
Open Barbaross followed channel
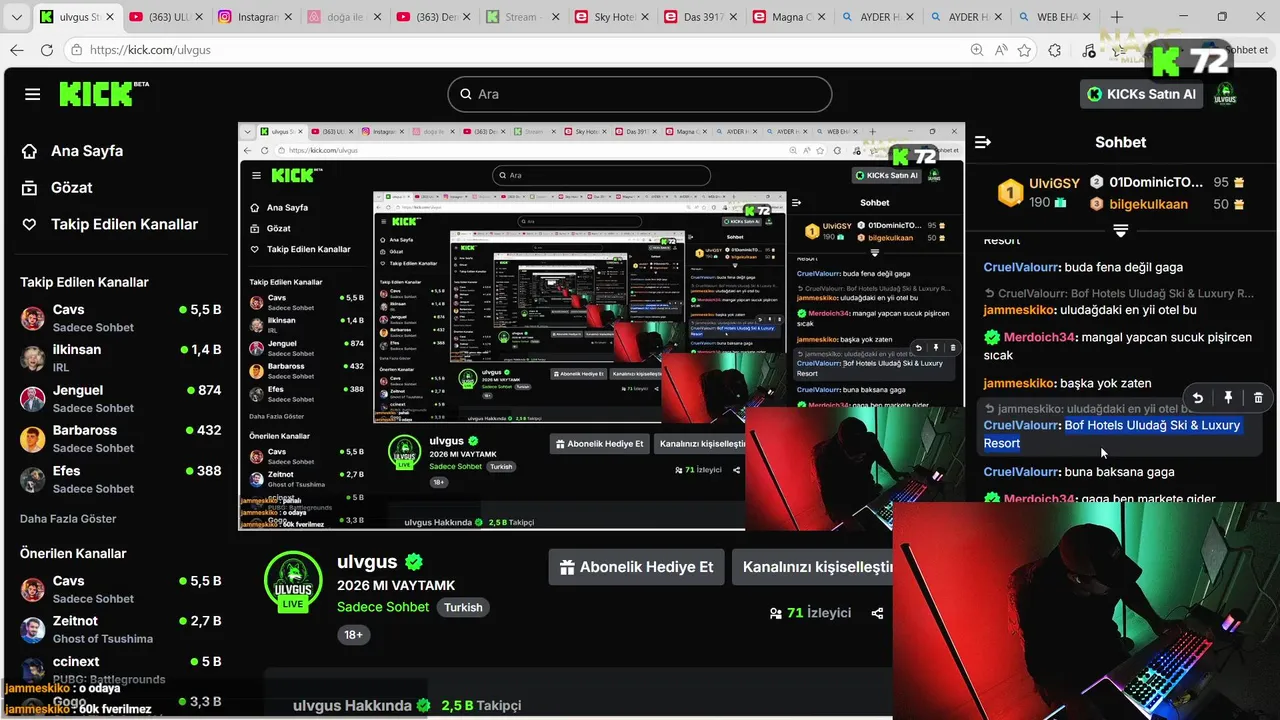coord(121,439)
